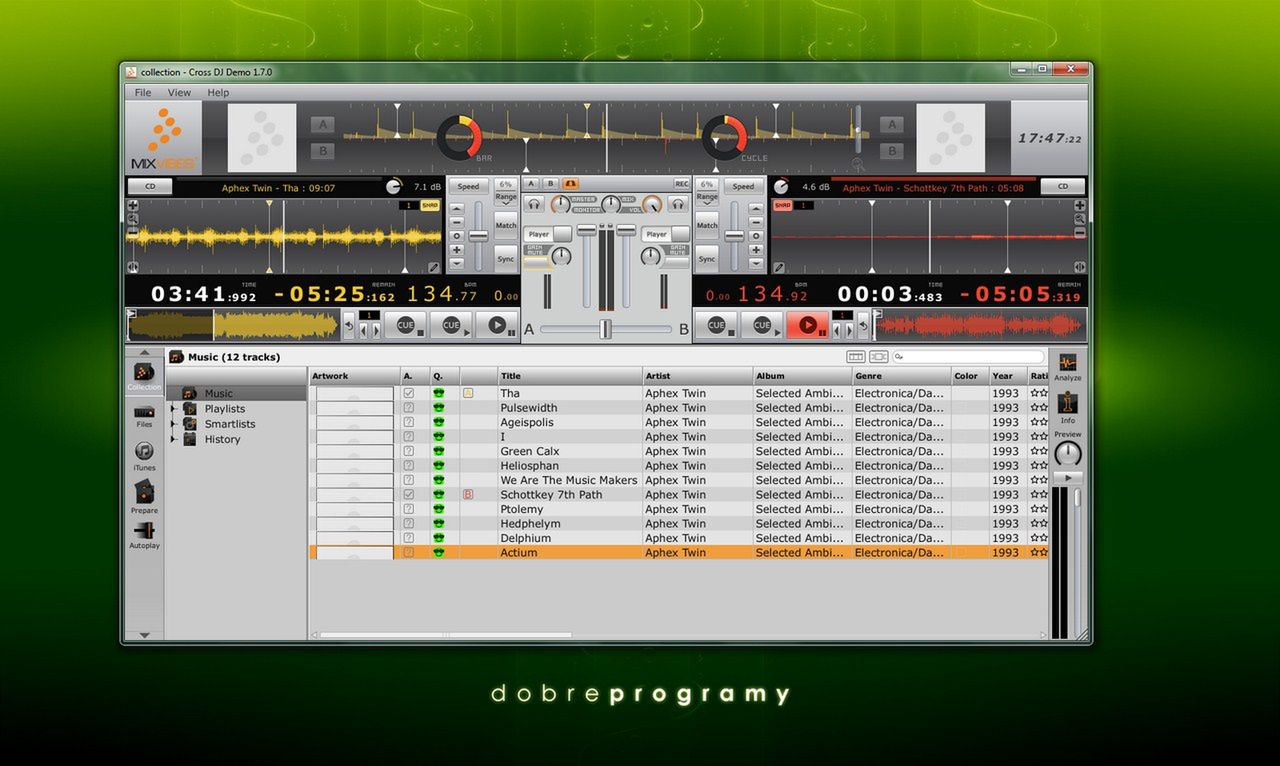Click deck A CD button
The height and width of the screenshot is (766, 1280).
(150, 187)
